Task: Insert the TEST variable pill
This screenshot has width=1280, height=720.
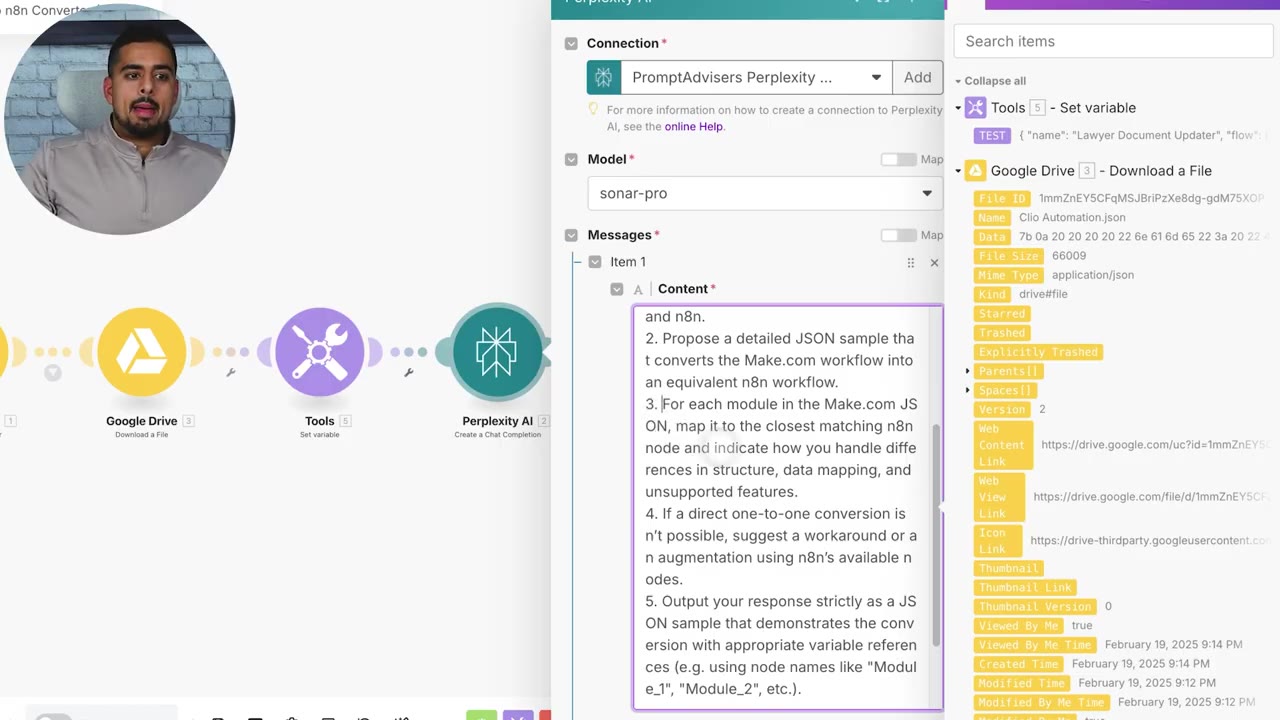Action: [x=992, y=136]
